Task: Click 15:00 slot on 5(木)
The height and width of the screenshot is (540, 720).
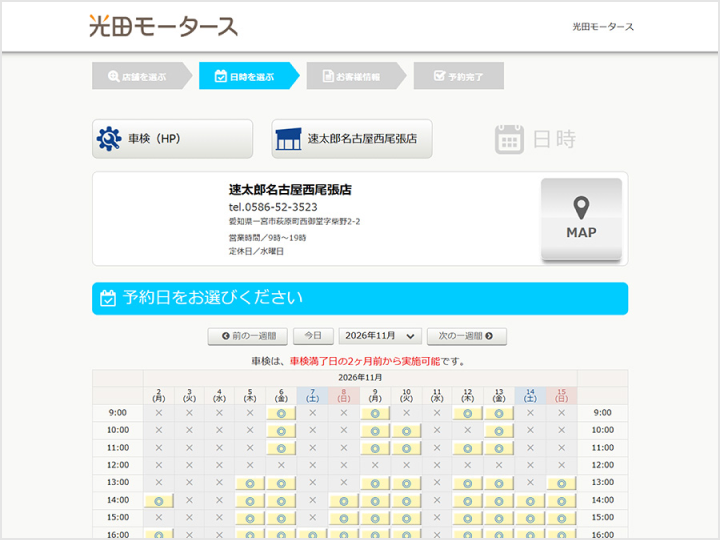Action: tap(250, 518)
